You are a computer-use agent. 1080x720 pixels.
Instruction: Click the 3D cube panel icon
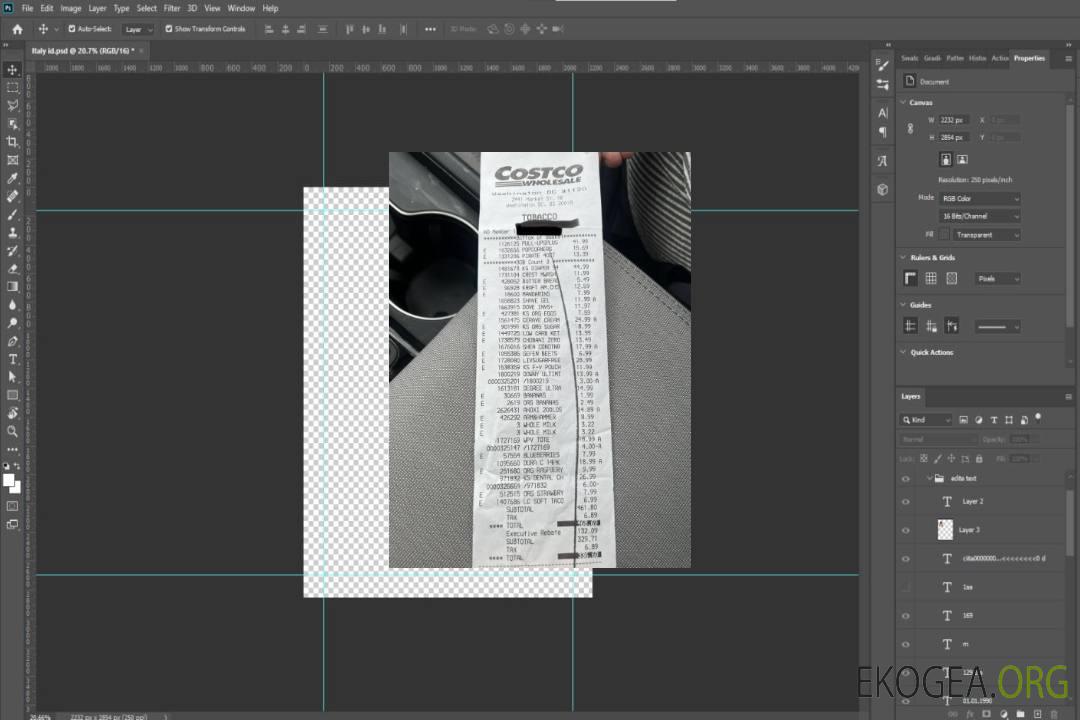point(883,189)
